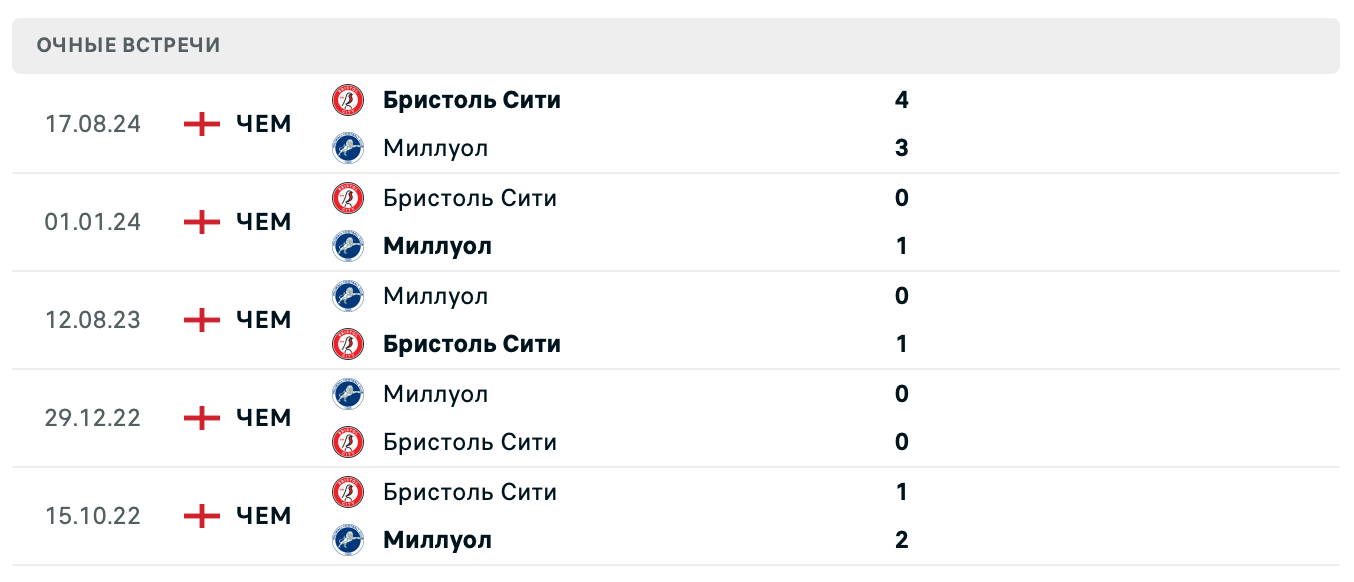Click the Millwall club logo from 17.08.24 match

(349, 148)
